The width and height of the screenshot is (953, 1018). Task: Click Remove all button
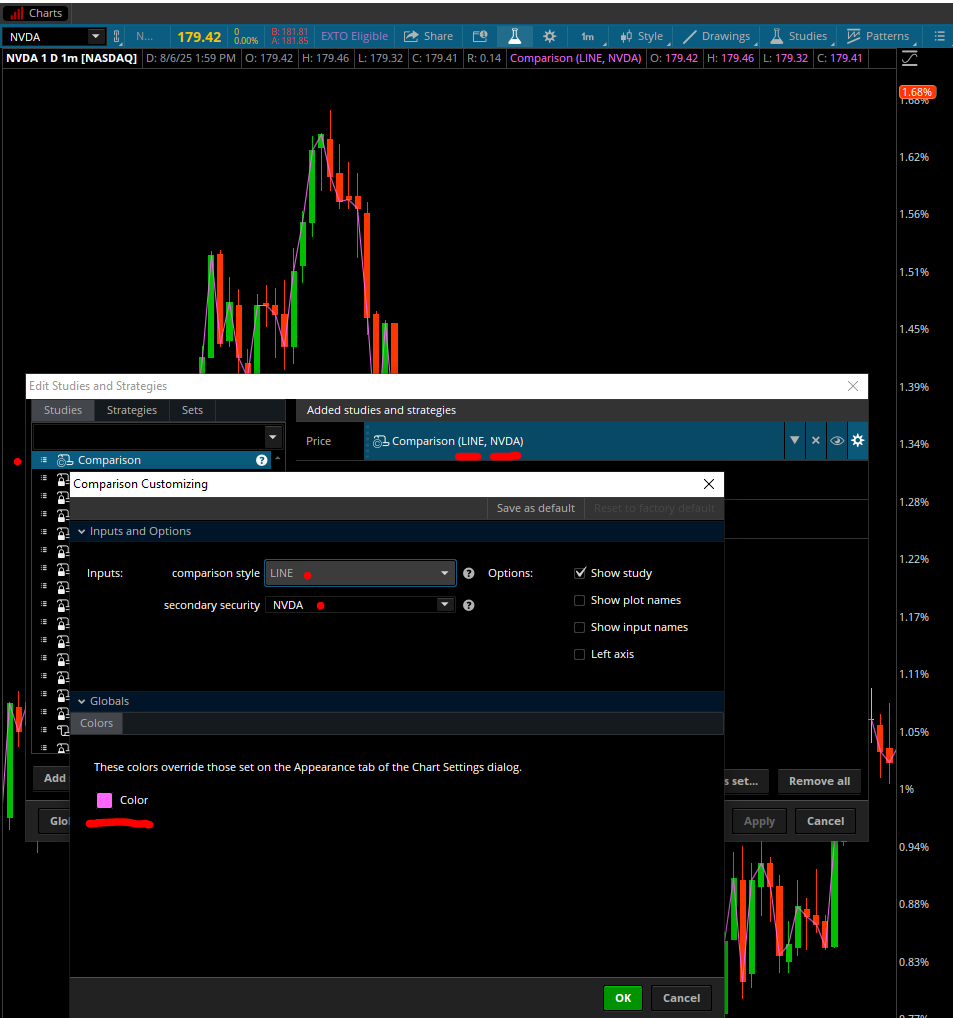point(819,781)
